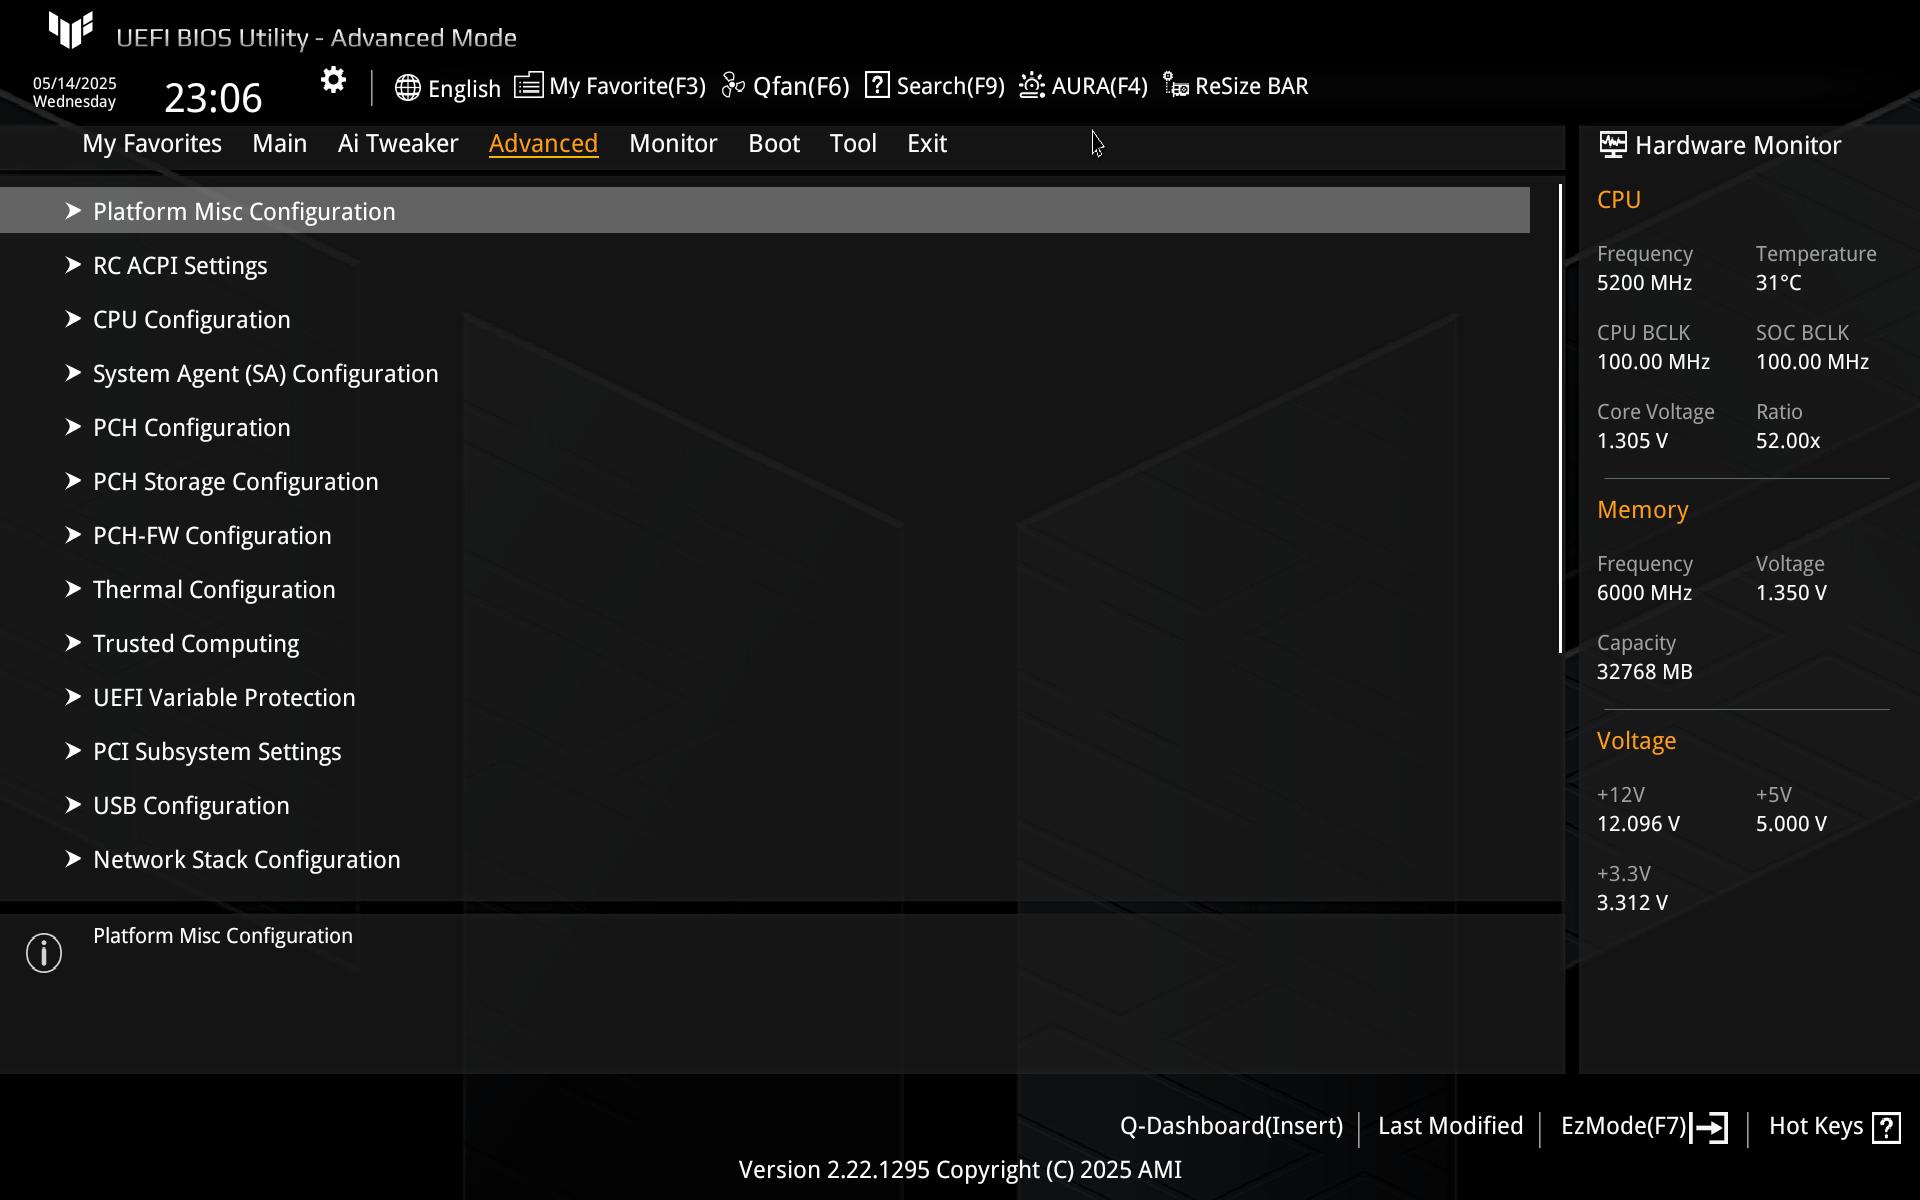Open Qfan control fan icon

pos(733,86)
